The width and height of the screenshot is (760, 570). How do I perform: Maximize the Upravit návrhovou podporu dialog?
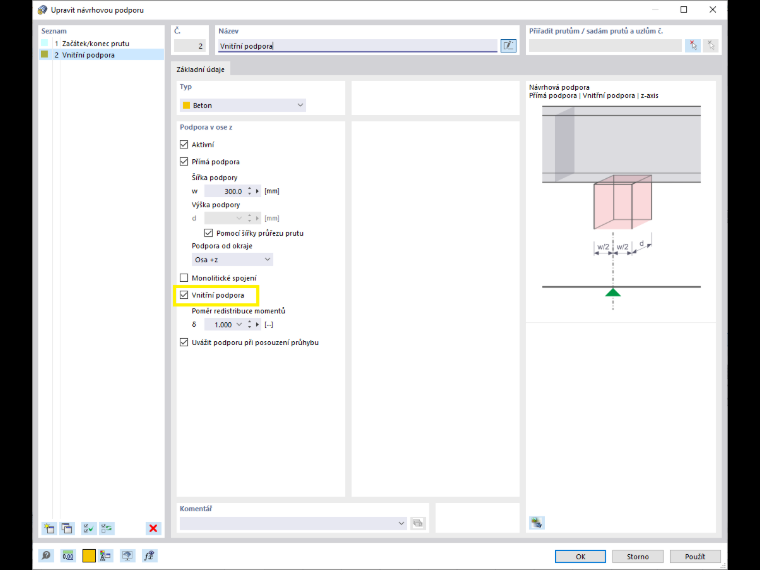[683, 10]
